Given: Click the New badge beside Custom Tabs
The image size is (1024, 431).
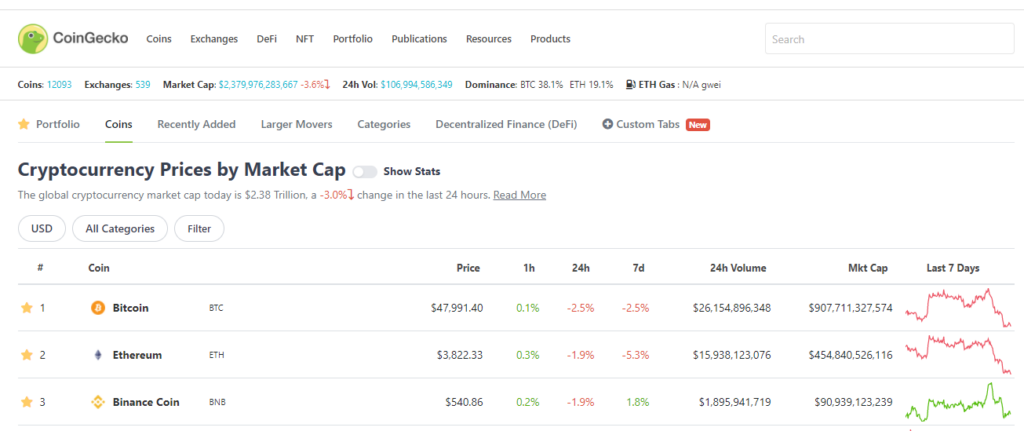Looking at the screenshot, I should point(698,125).
